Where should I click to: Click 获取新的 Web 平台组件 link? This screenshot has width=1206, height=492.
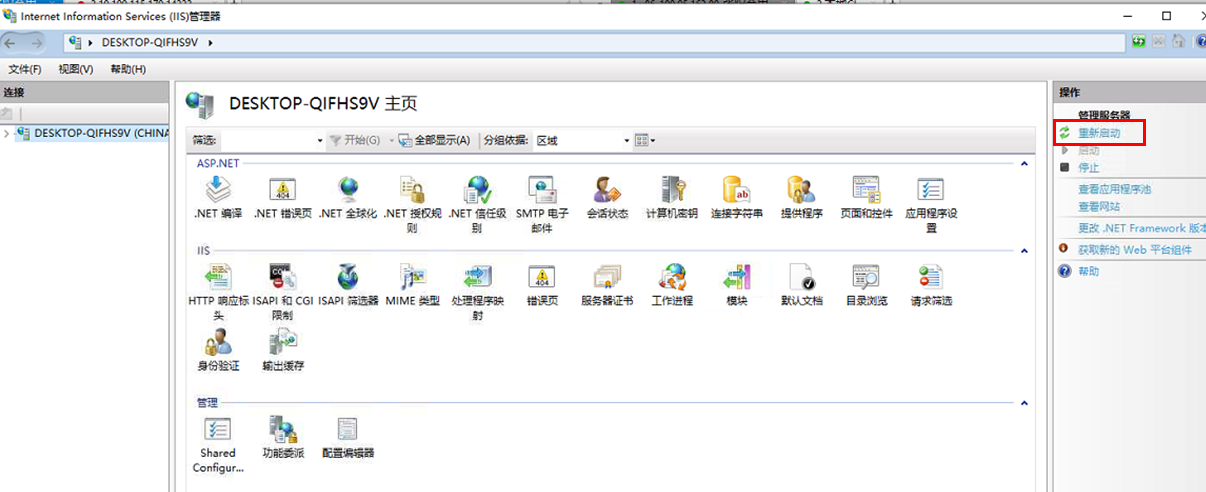1134,250
